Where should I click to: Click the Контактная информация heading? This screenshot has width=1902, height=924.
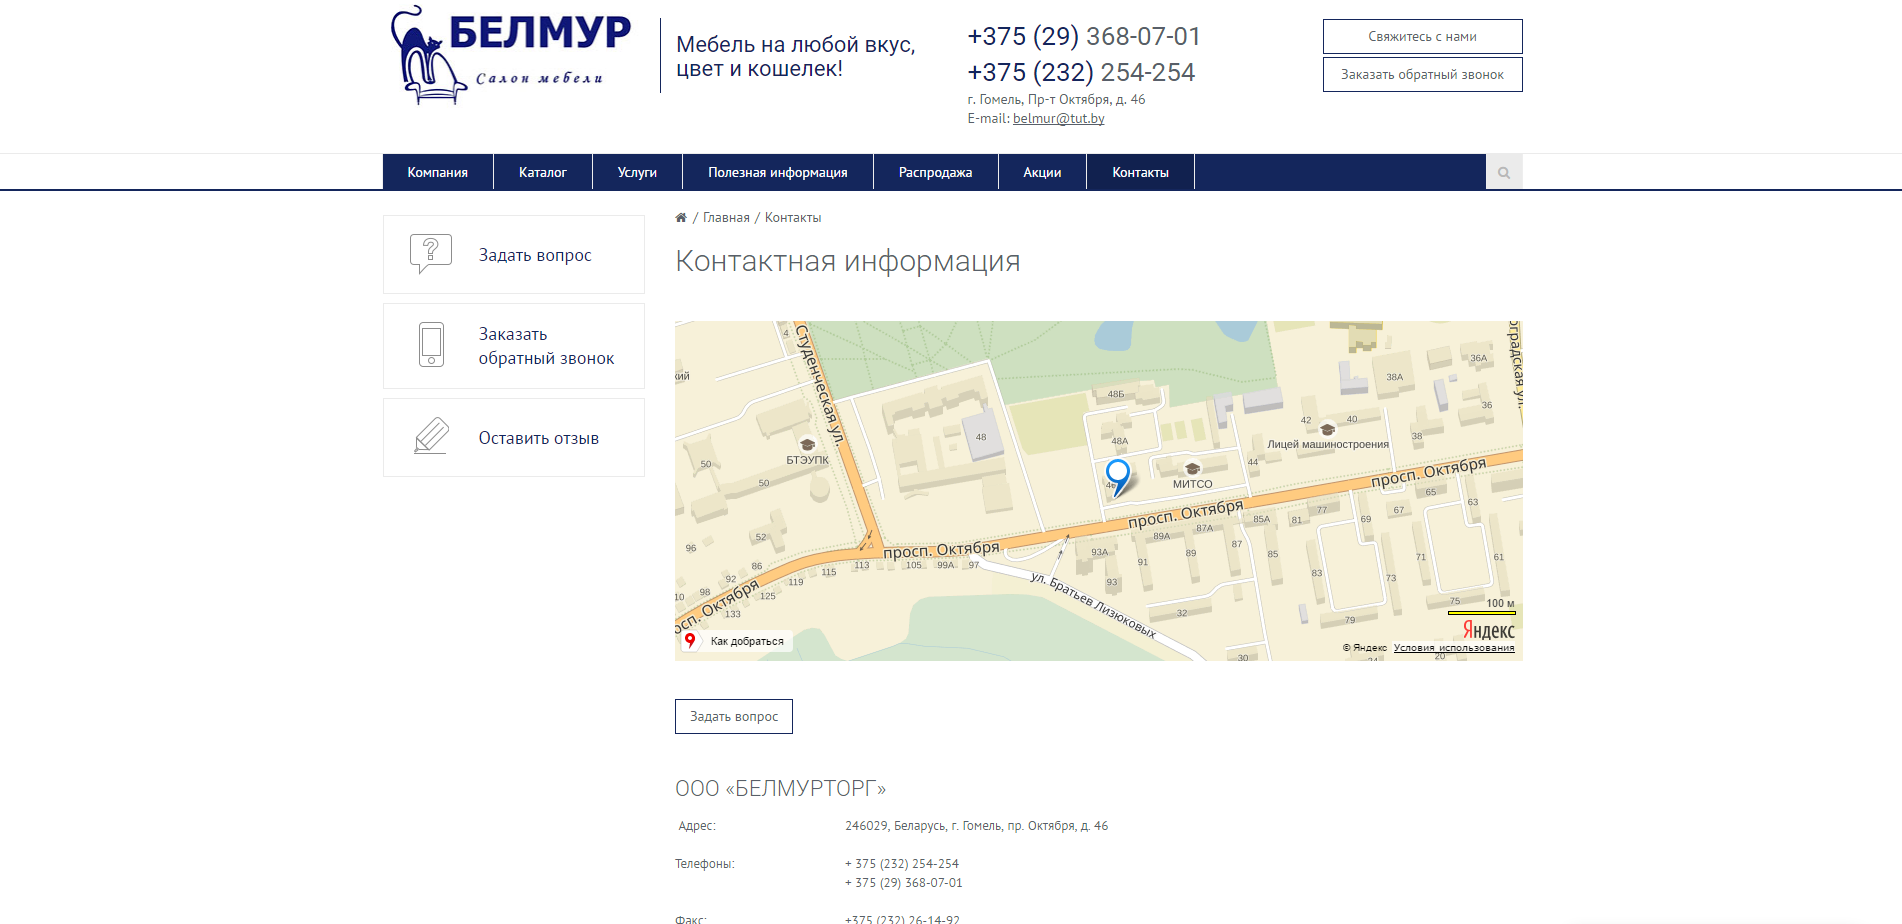click(x=848, y=261)
